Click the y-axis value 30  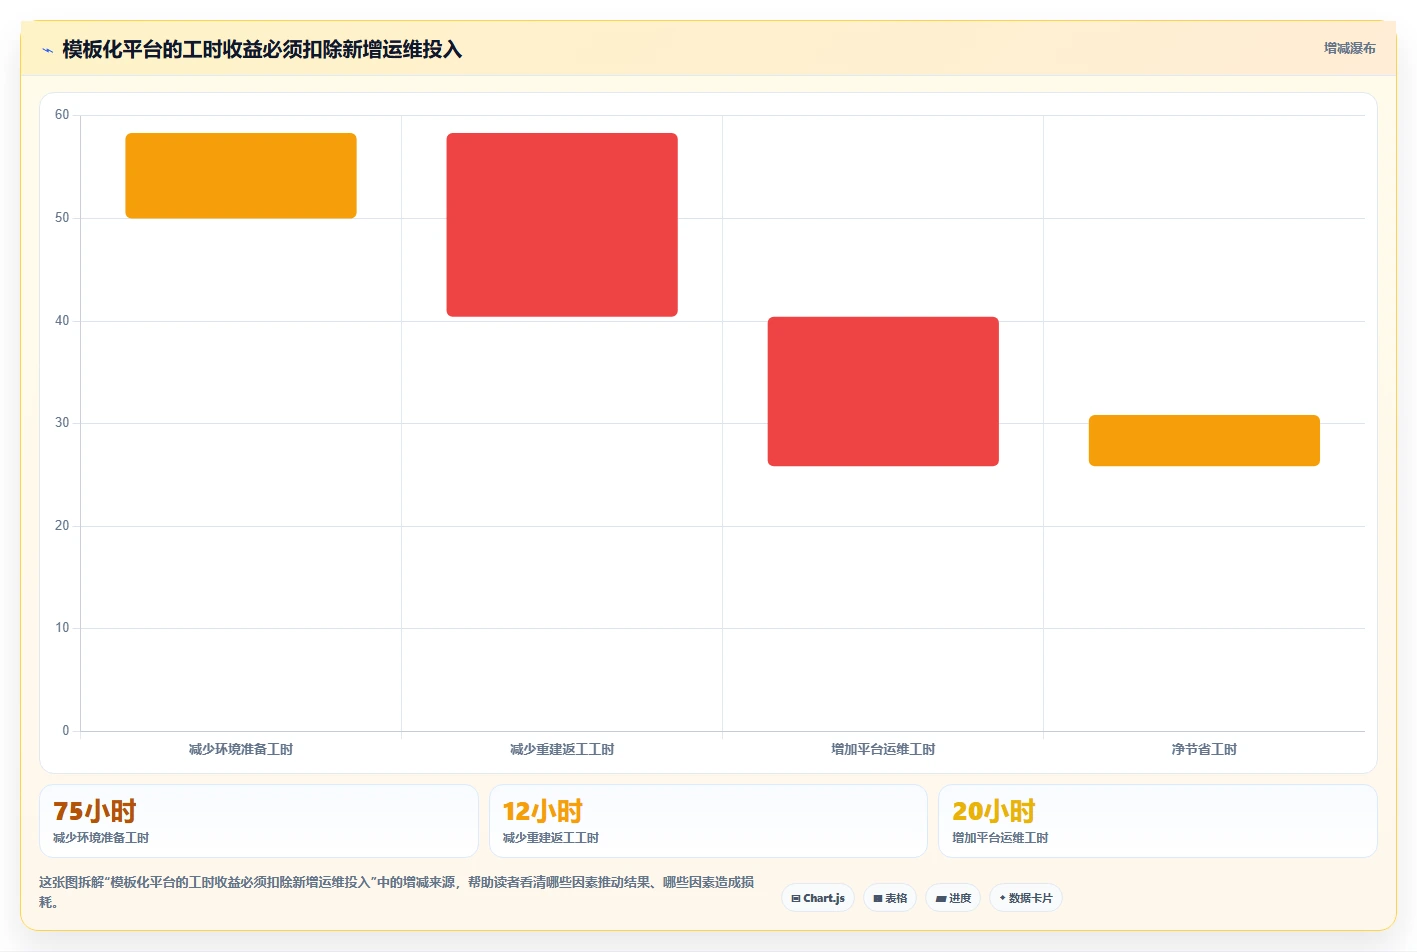click(62, 423)
